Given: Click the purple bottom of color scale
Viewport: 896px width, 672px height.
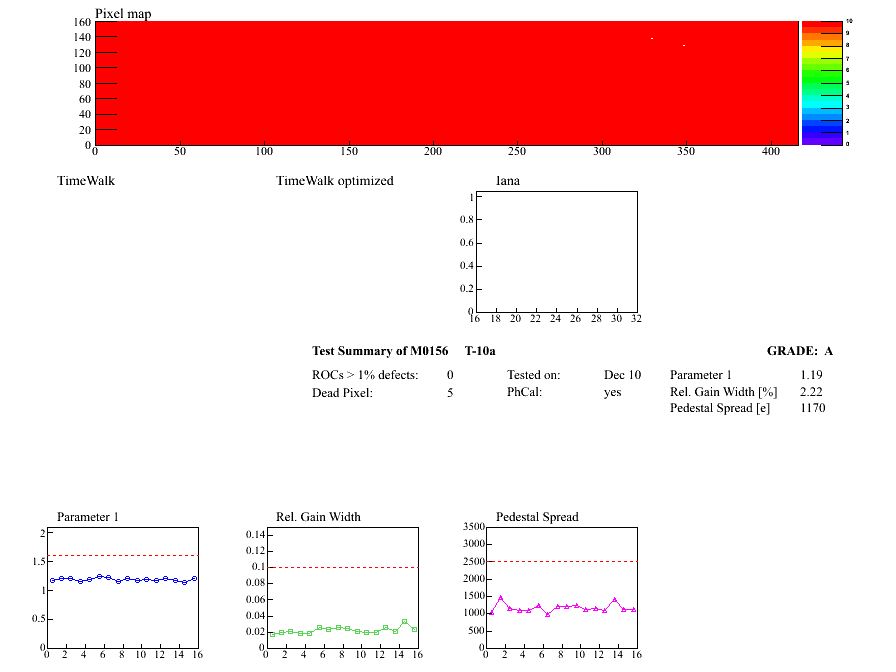Looking at the screenshot, I should pyautogui.click(x=822, y=141).
